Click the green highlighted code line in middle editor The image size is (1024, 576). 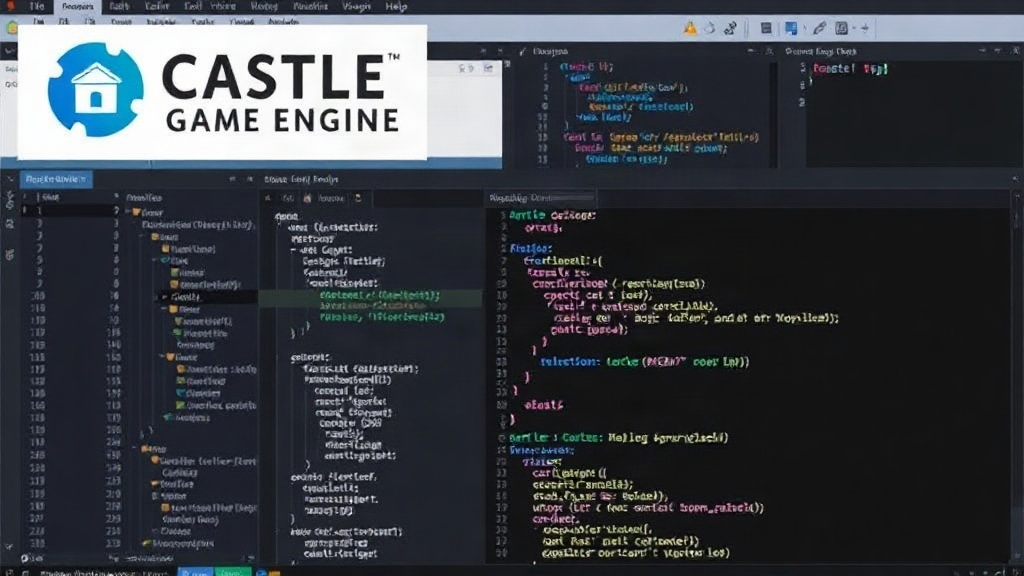371,298
